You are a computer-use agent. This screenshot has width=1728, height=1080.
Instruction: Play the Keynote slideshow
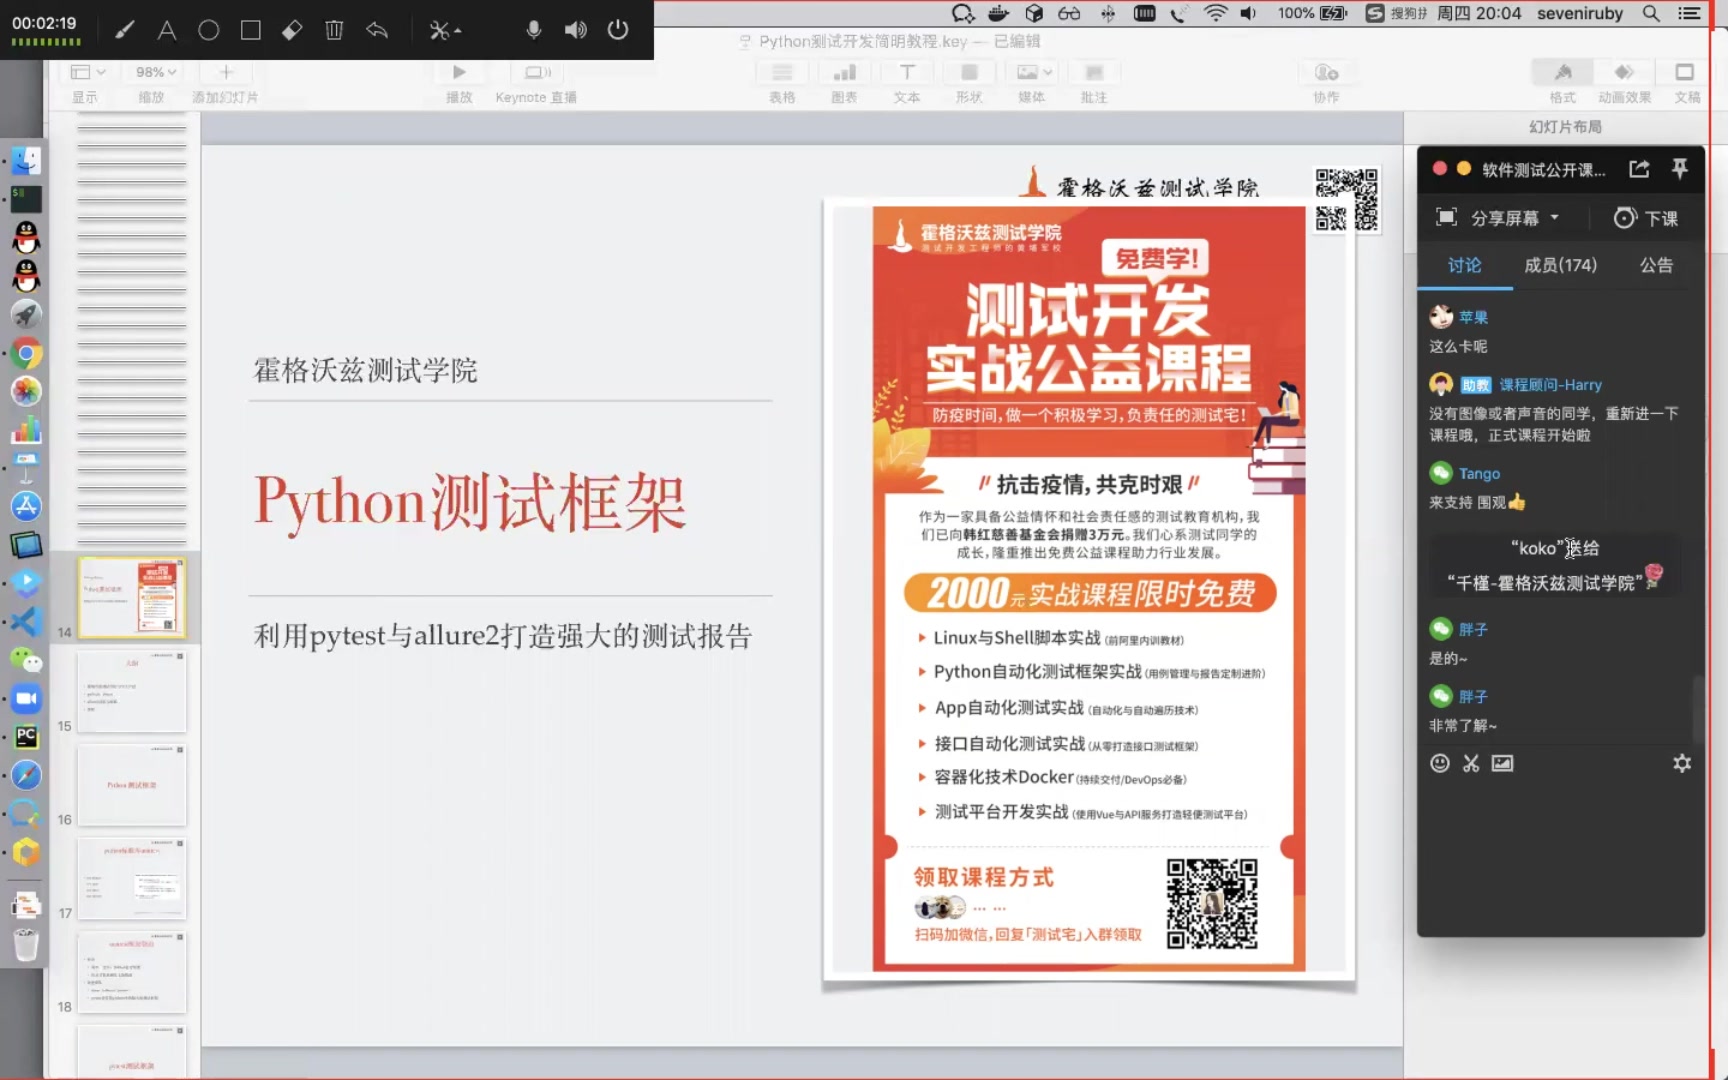tap(459, 72)
